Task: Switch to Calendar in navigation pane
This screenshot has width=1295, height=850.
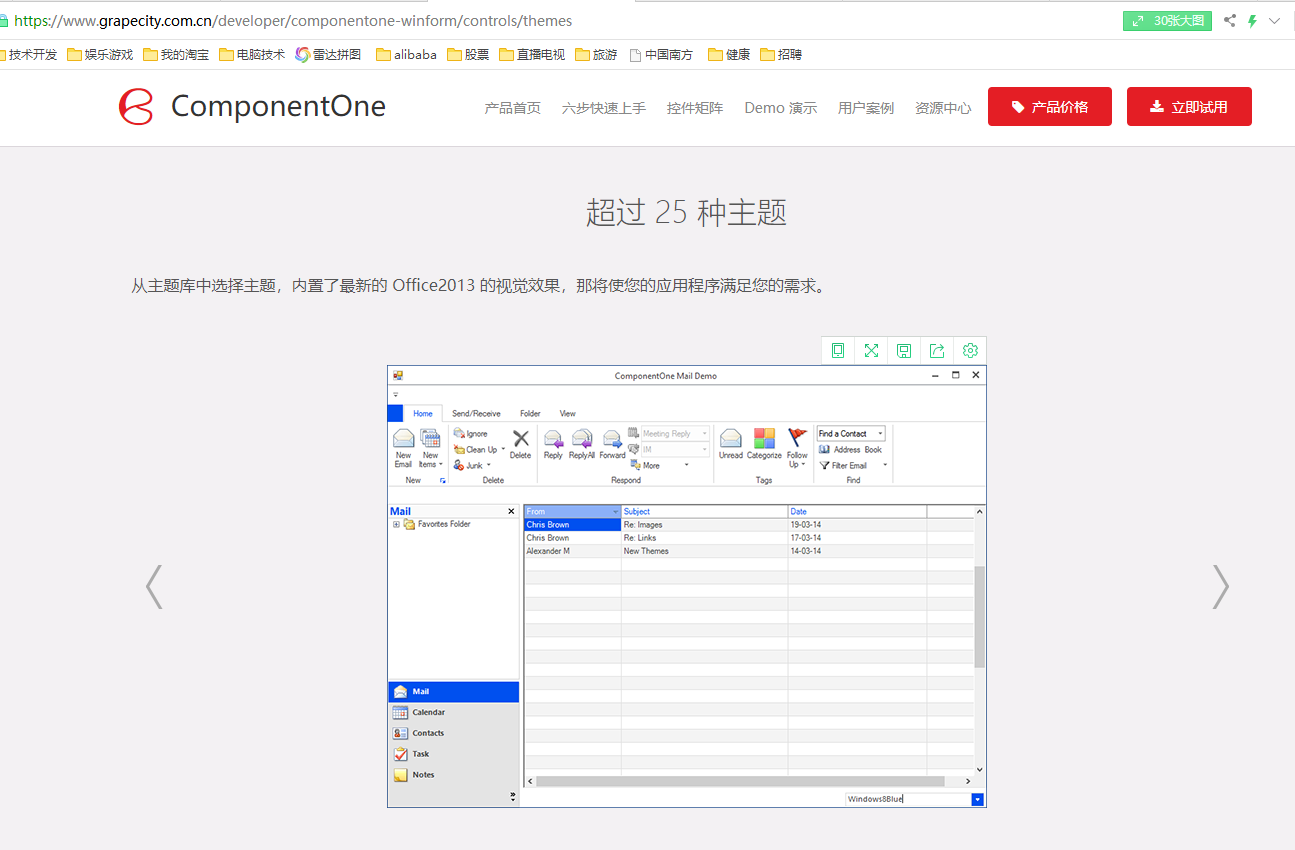Action: (x=454, y=712)
